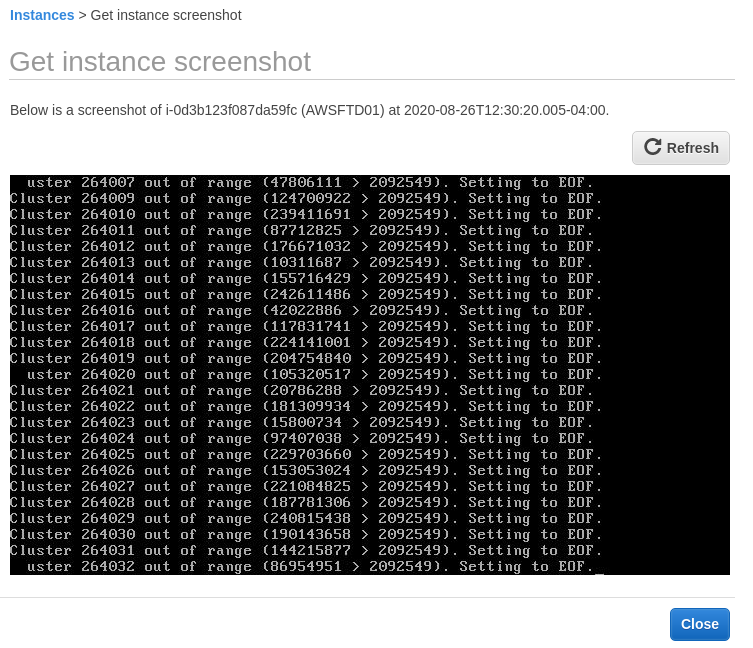Click console line for cluster 264023
Viewport: 753px width, 648px height.
click(x=302, y=423)
